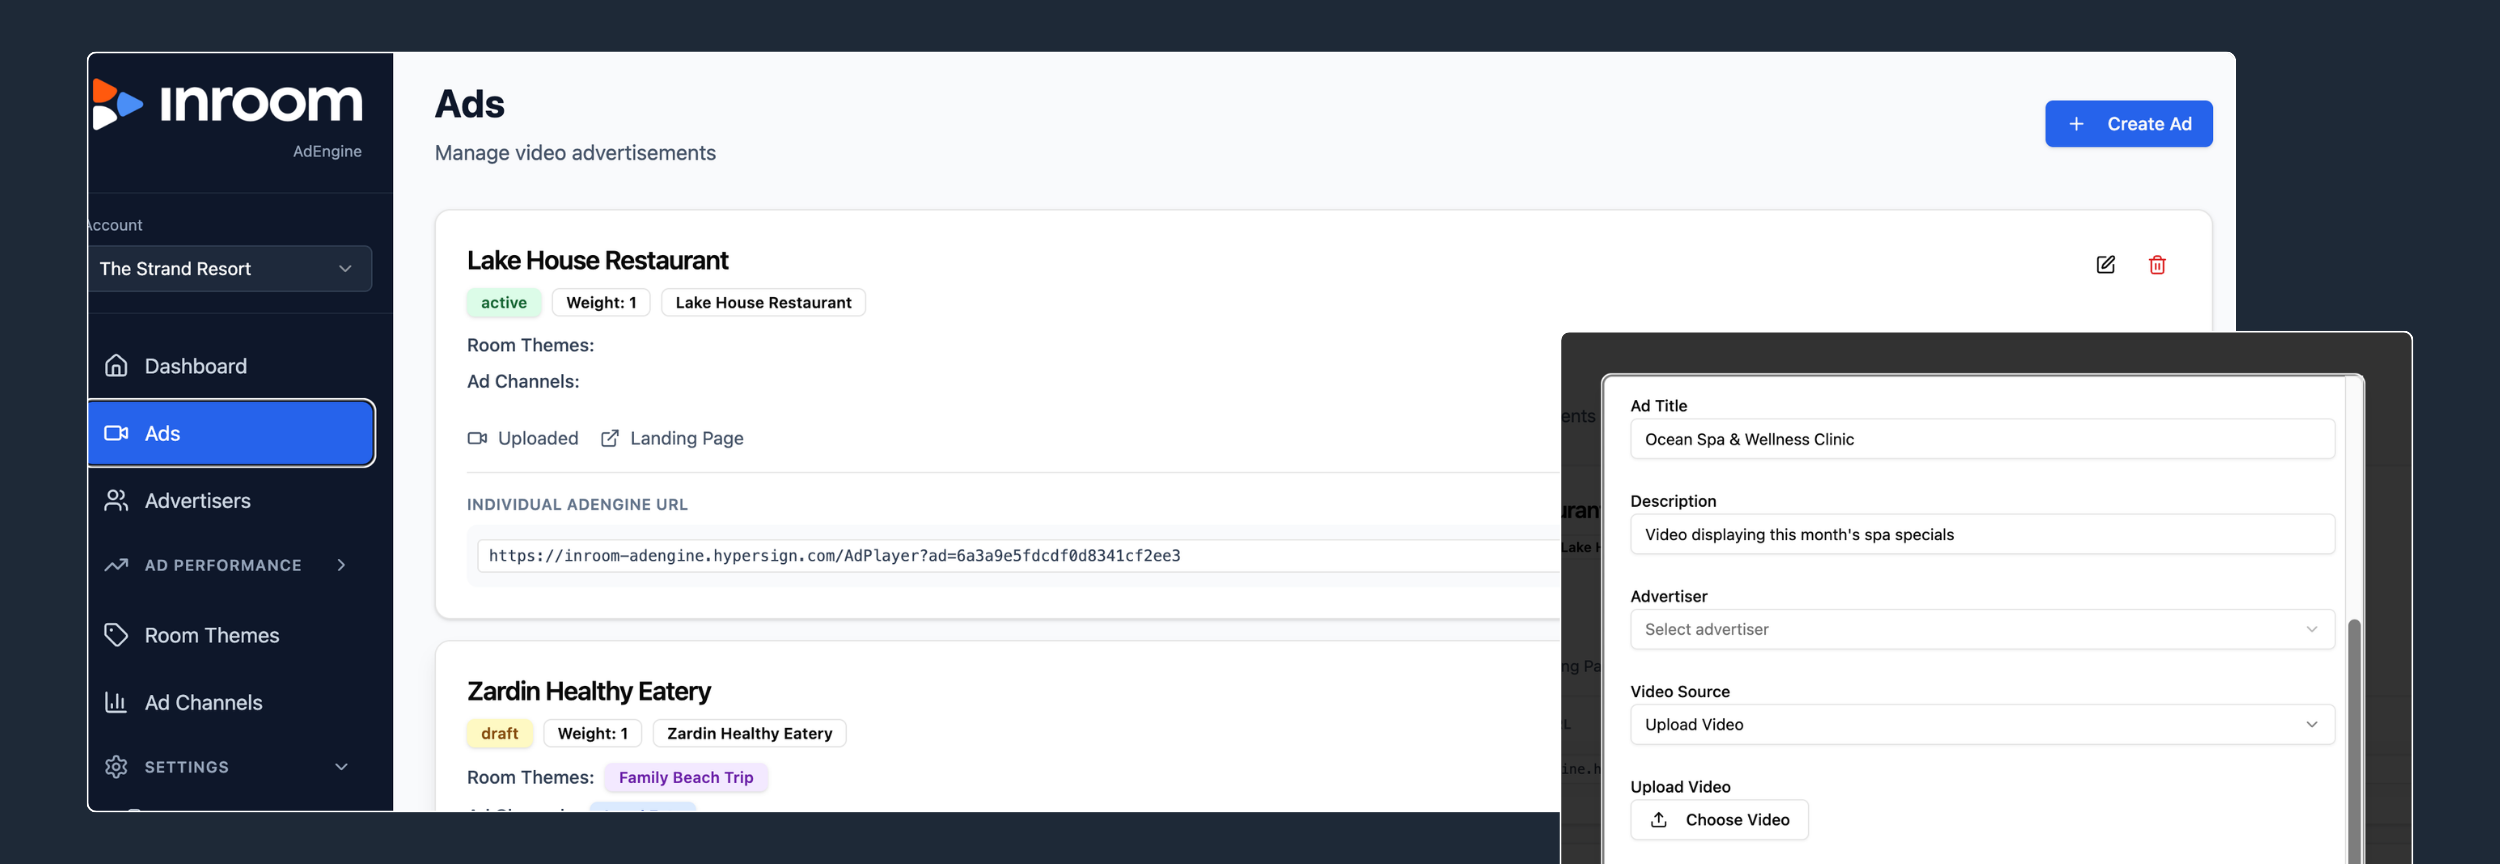Click the Family Beach Trip theme tag
The height and width of the screenshot is (864, 2500).
click(686, 778)
